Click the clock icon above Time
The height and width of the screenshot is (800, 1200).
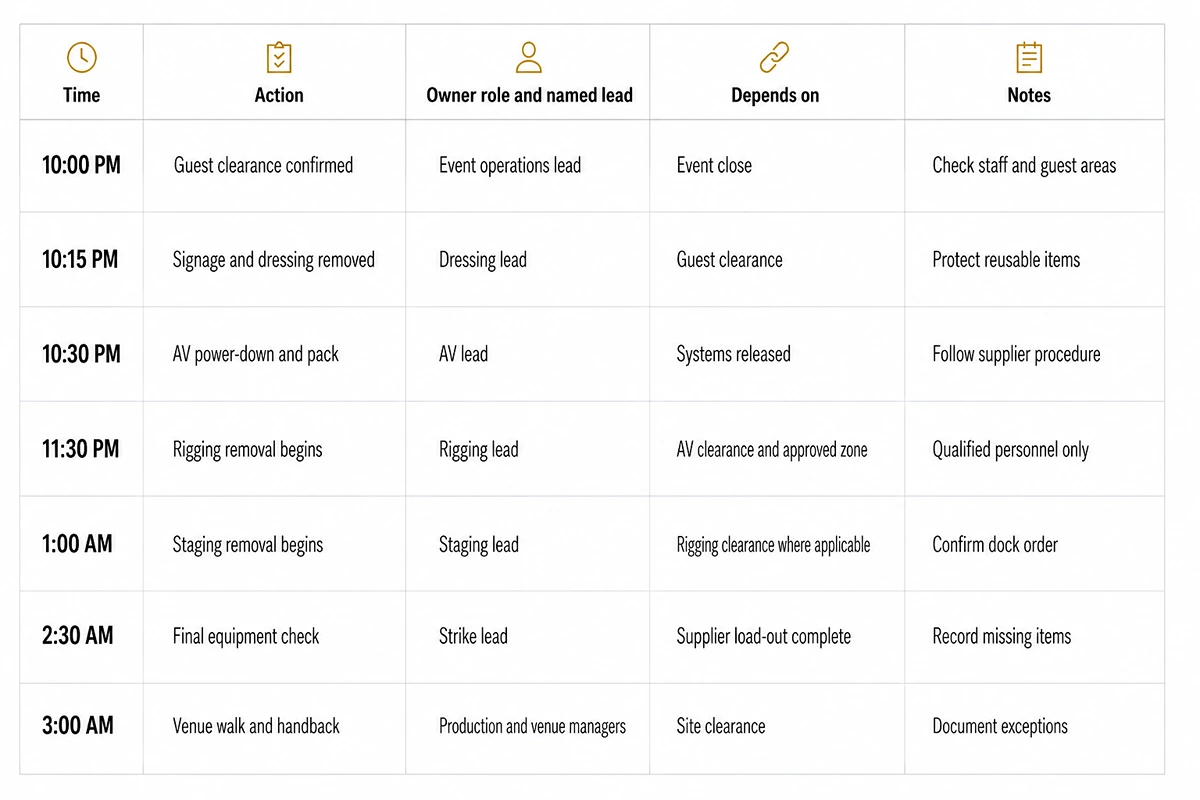pos(81,58)
